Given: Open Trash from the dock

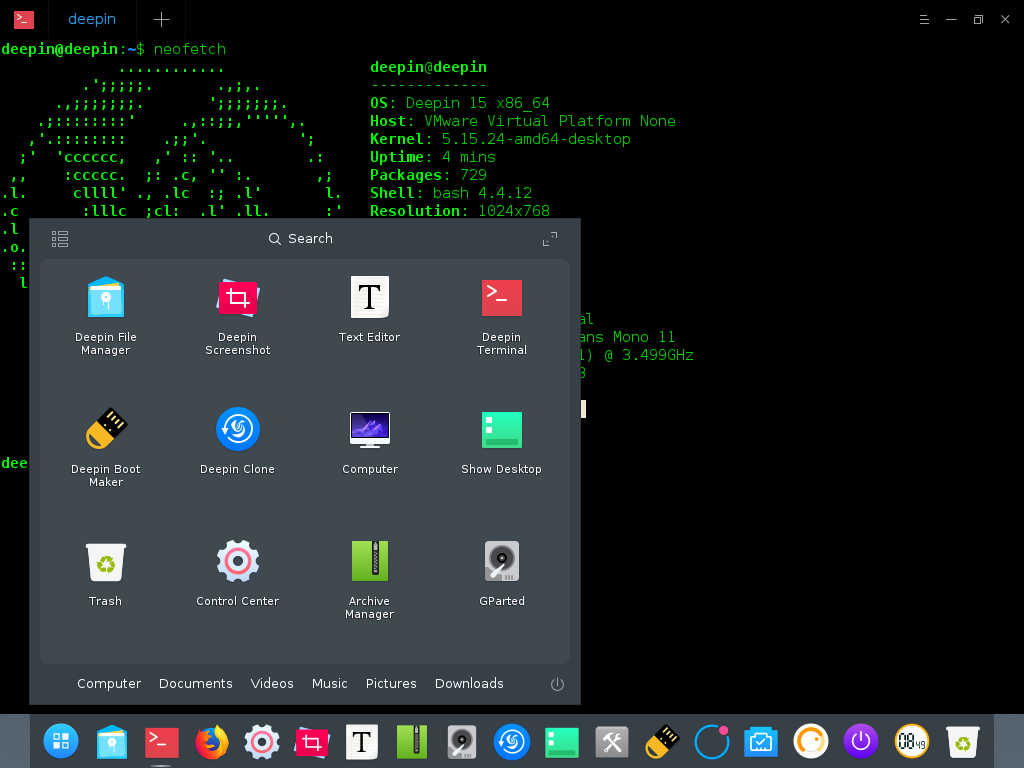Looking at the screenshot, I should point(963,742).
